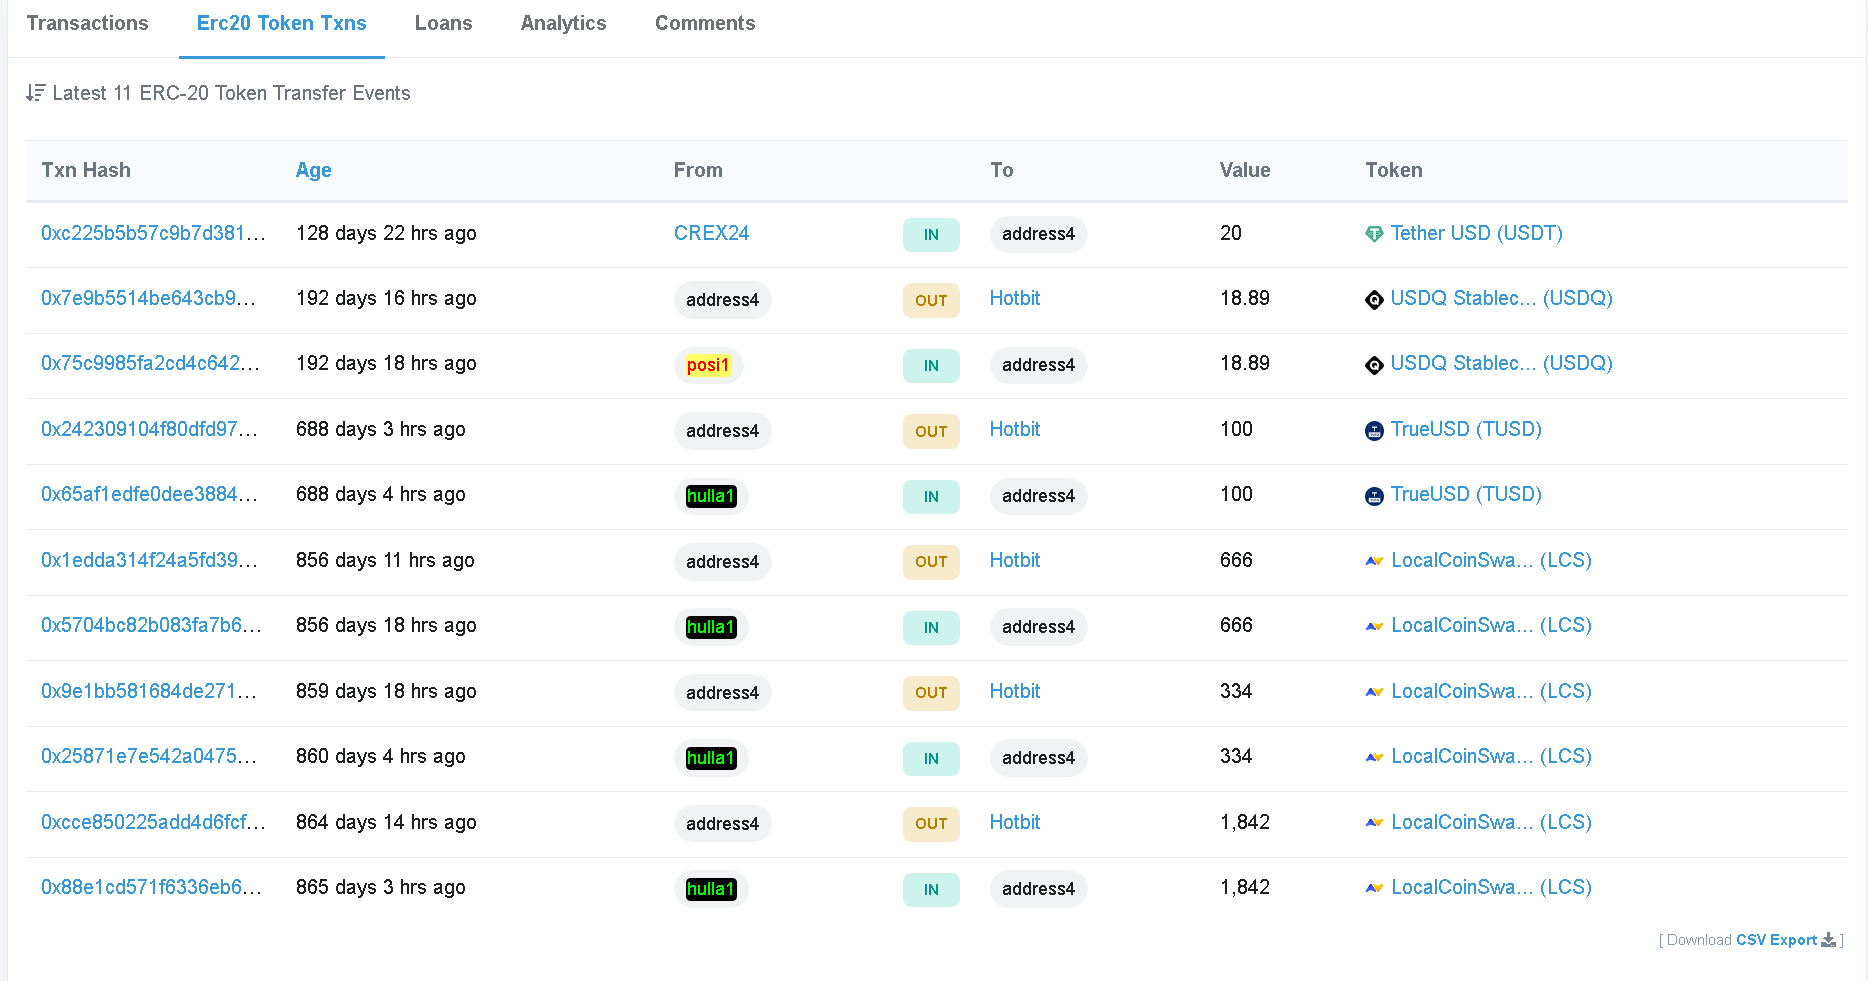Open transaction 0x88e1cd571f6336eb6
Screen dimensions: 1868x981
151,887
